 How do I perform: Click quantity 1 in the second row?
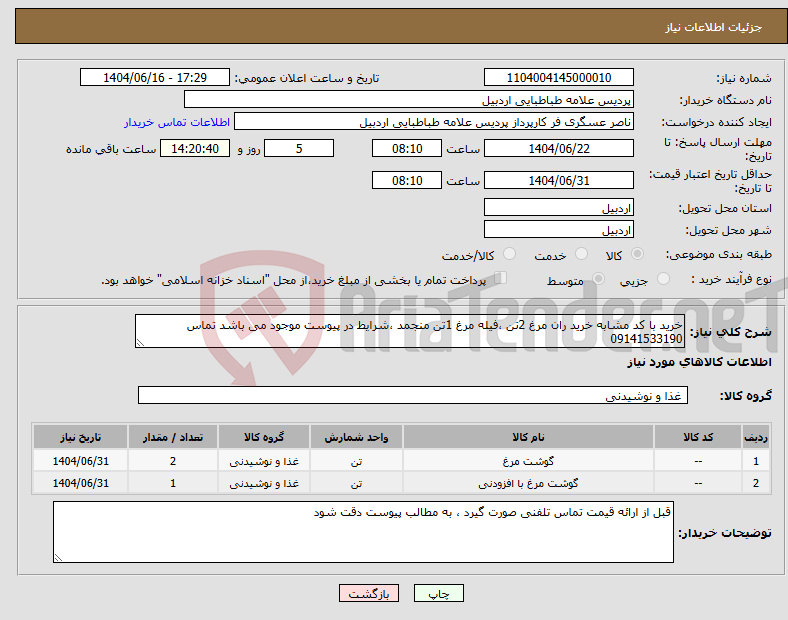[173, 483]
